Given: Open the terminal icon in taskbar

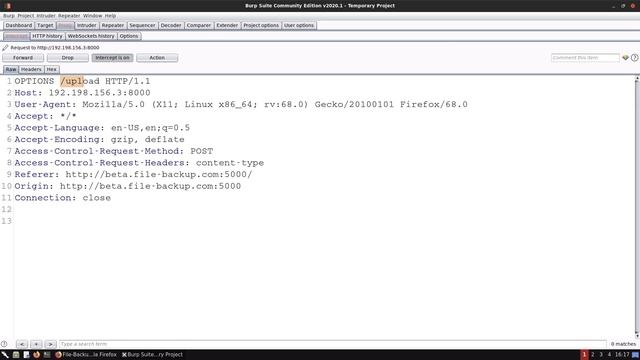Looking at the screenshot, I should (47, 355).
